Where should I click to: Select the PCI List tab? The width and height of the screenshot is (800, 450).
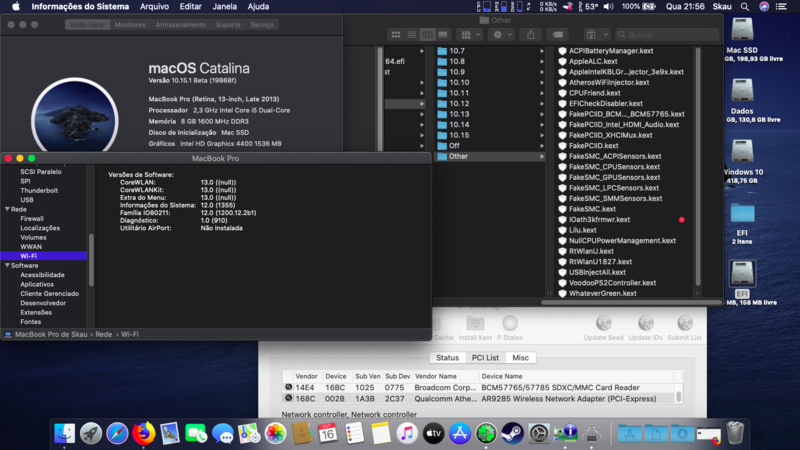(485, 358)
